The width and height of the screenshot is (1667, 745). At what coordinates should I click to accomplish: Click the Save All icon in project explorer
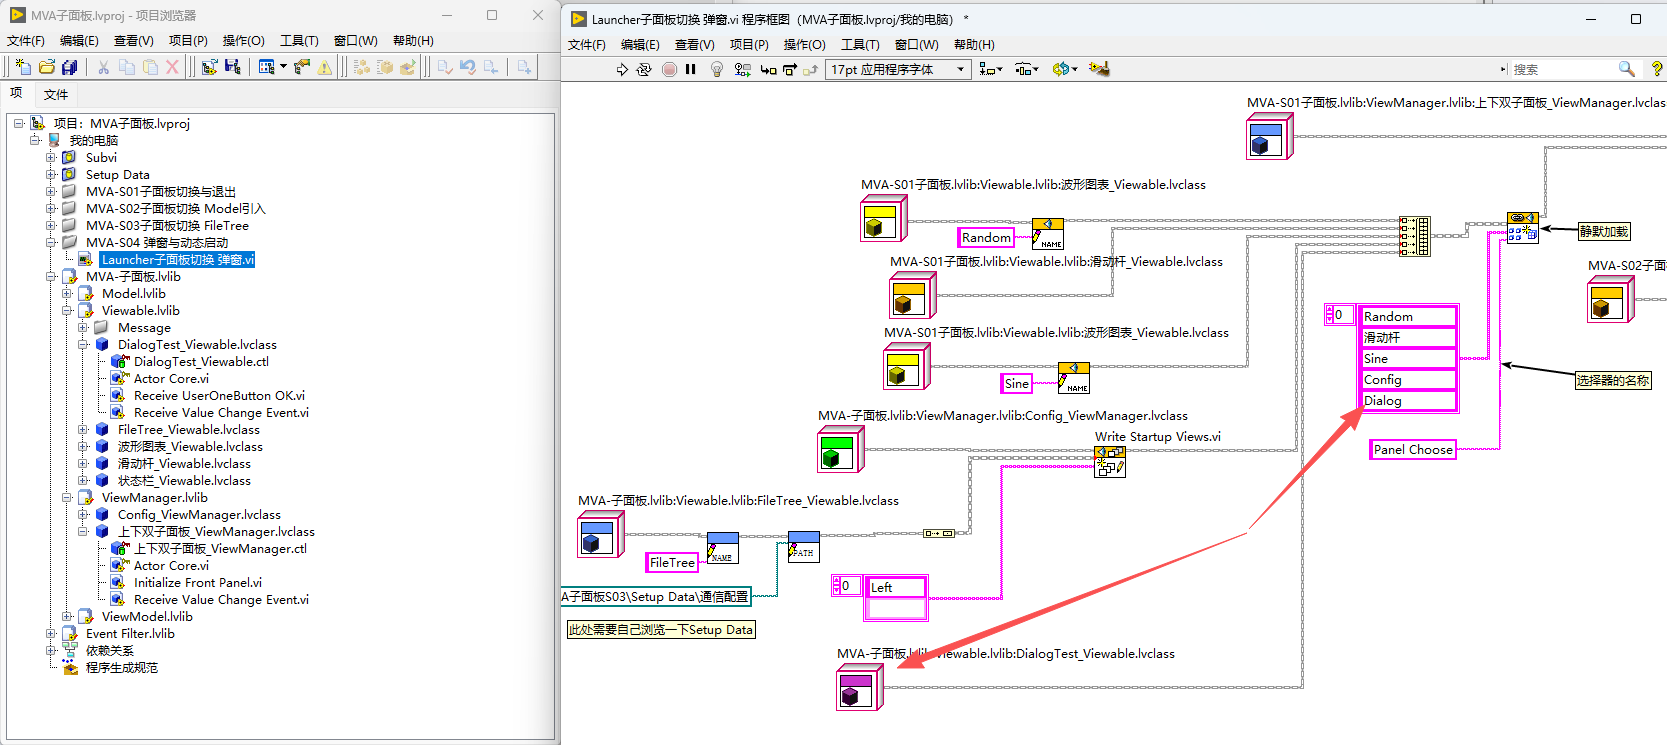70,67
